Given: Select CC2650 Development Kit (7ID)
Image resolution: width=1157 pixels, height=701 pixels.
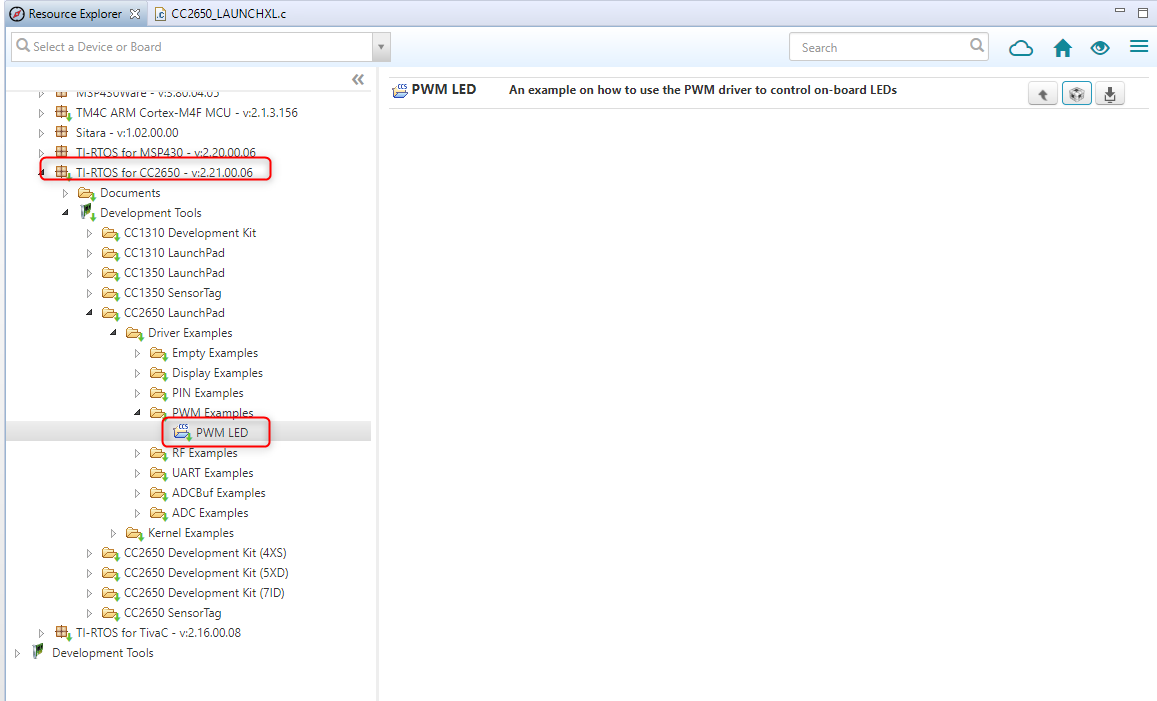Looking at the screenshot, I should (x=204, y=593).
